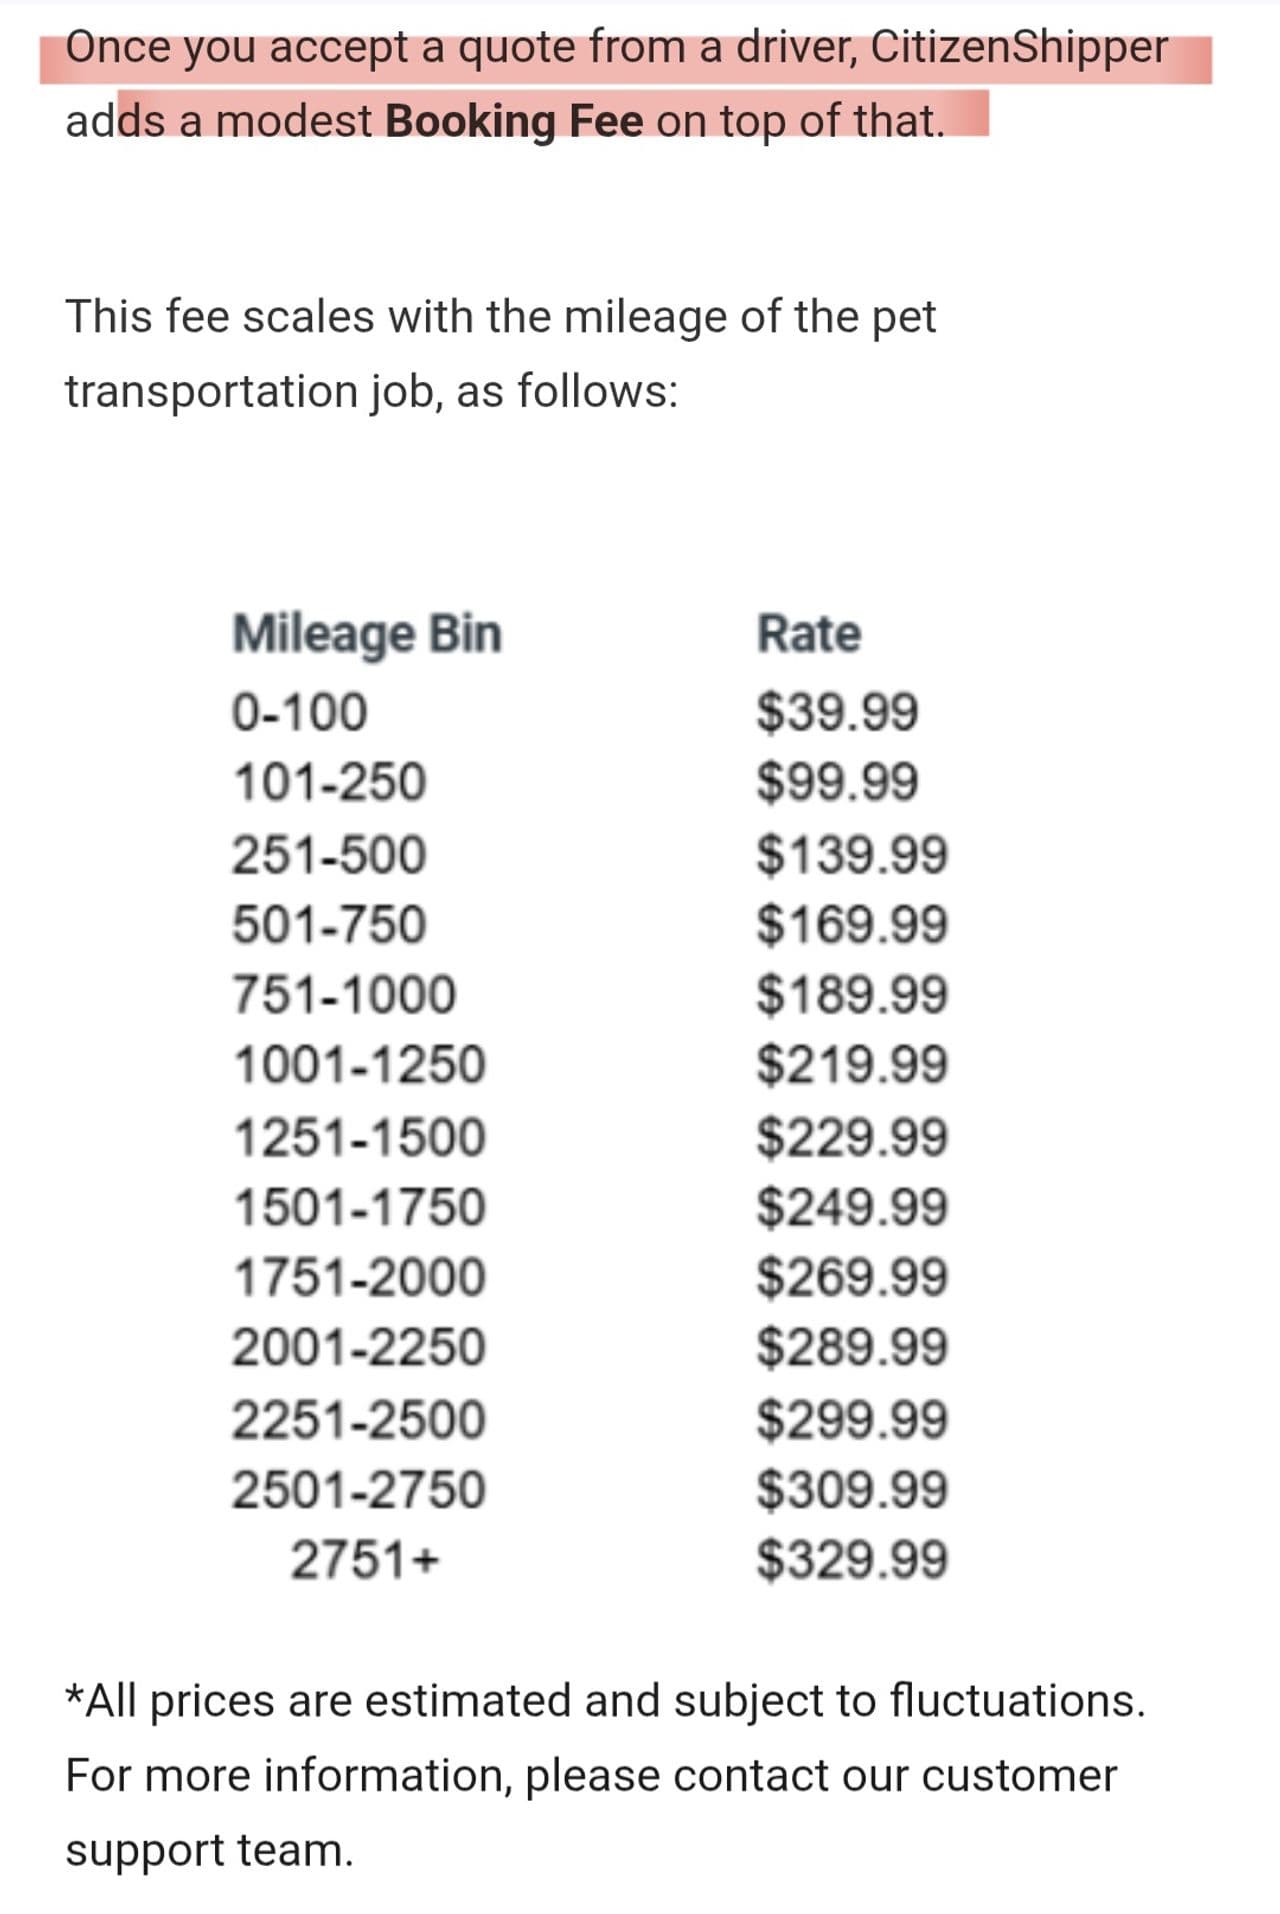This screenshot has height=1914, width=1280.
Task: Click the $139.99 rate value
Action: point(851,855)
